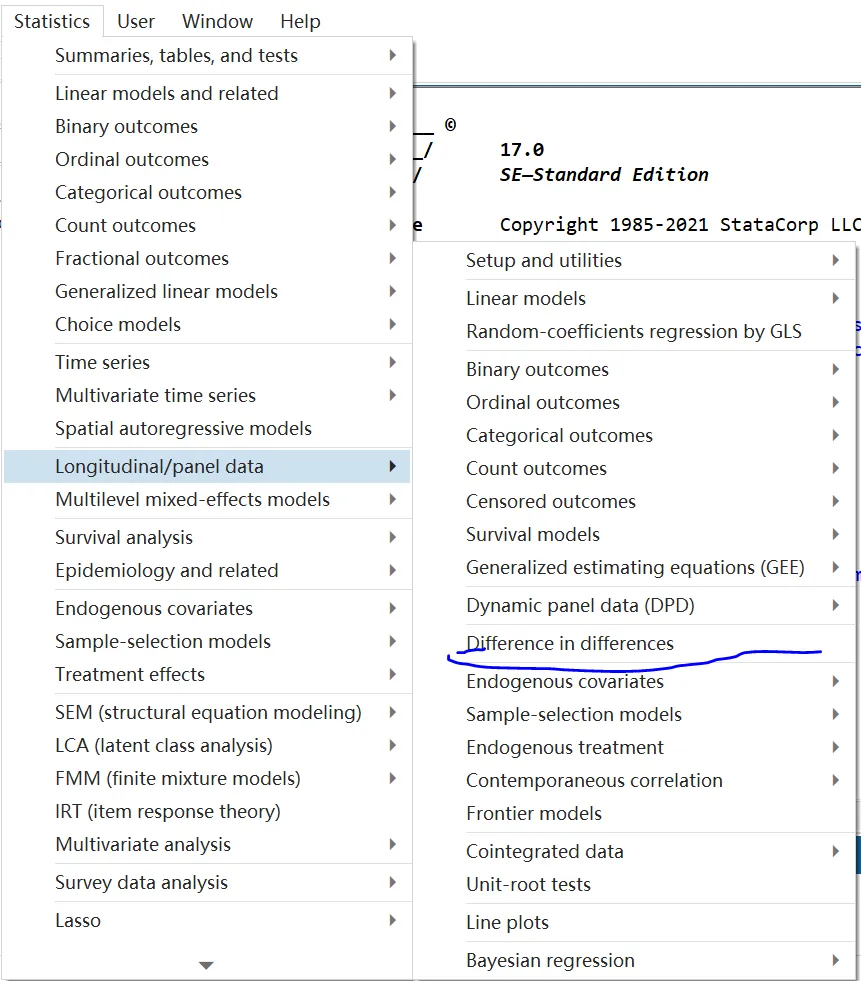
Task: Open the Help menu
Action: (x=300, y=21)
